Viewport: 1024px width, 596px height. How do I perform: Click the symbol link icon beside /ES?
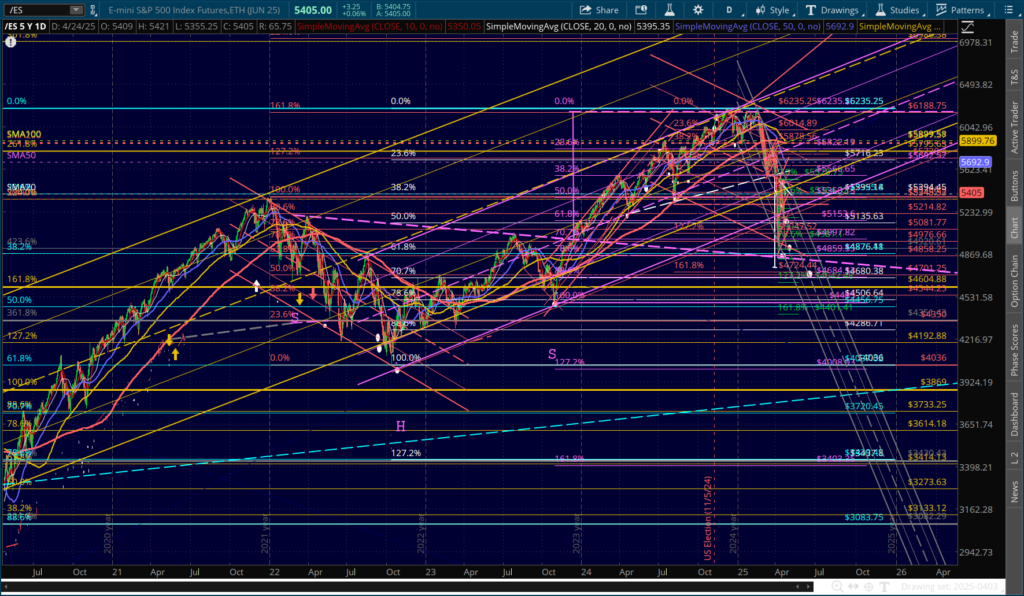[x=93, y=10]
